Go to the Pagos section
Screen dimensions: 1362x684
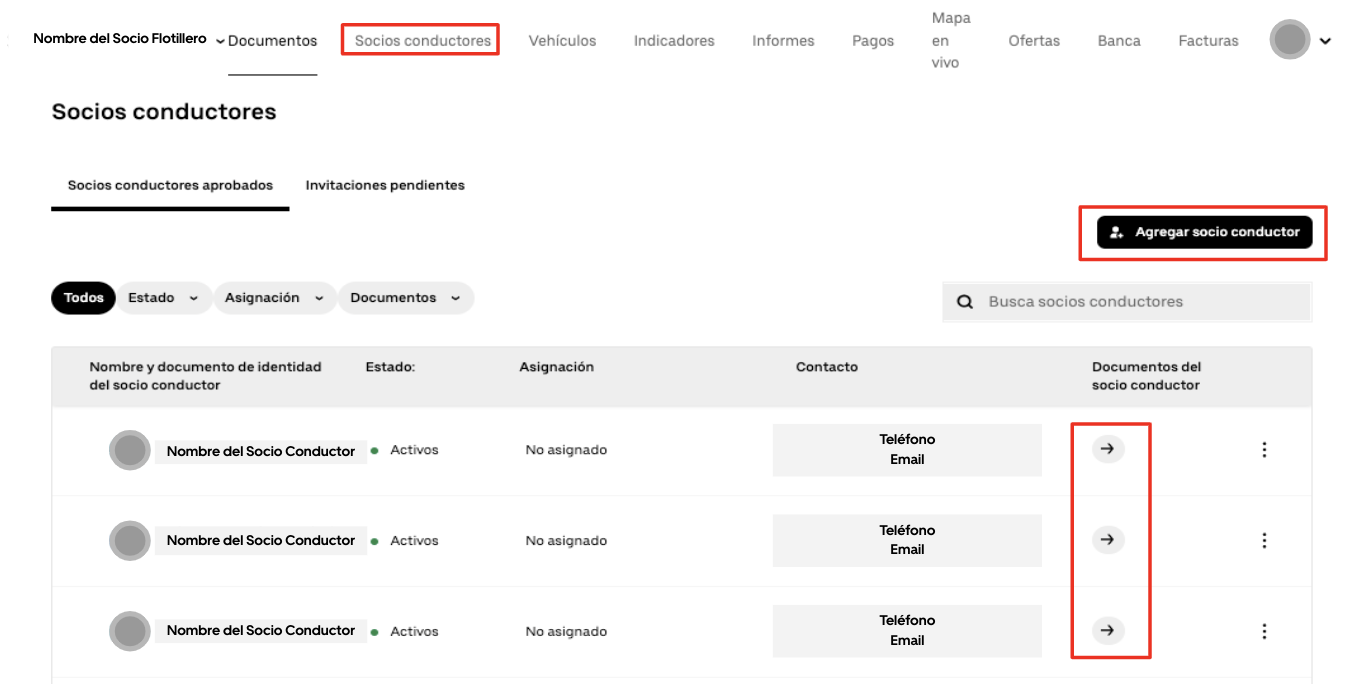click(x=873, y=41)
